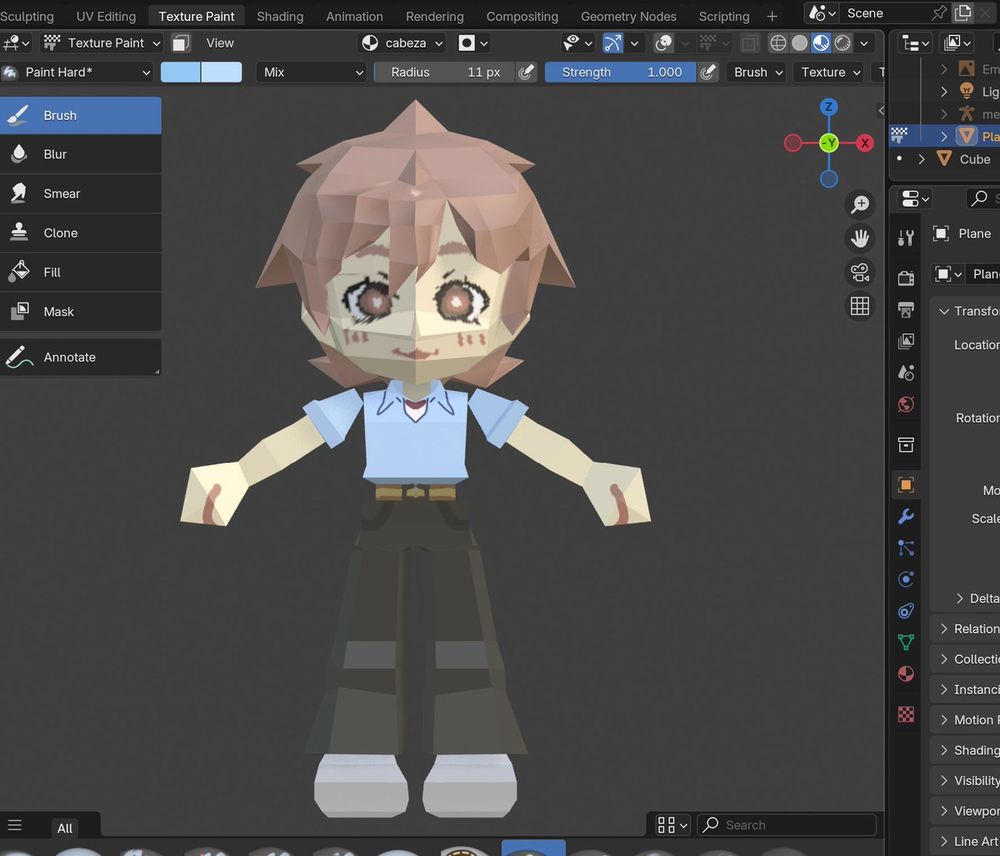Open the Texture settings popover
The image size is (1000, 856).
(830, 72)
